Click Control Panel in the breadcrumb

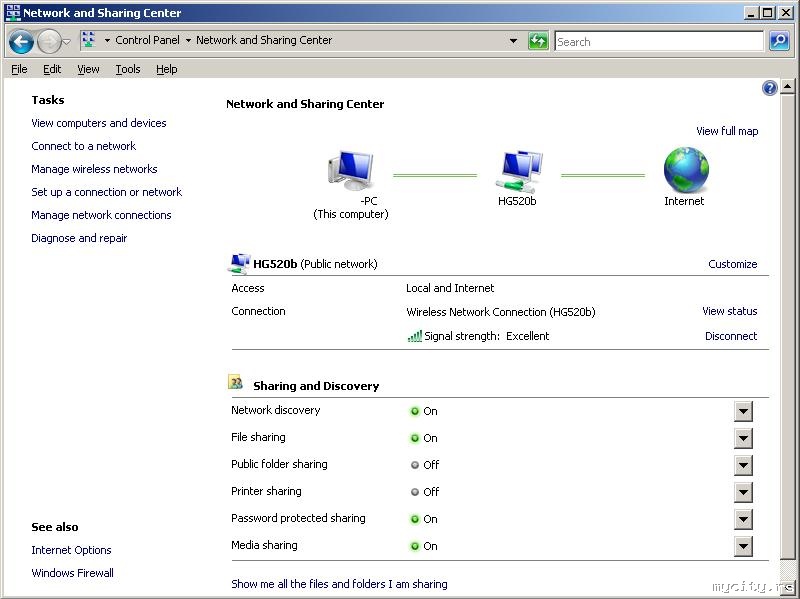pos(147,40)
